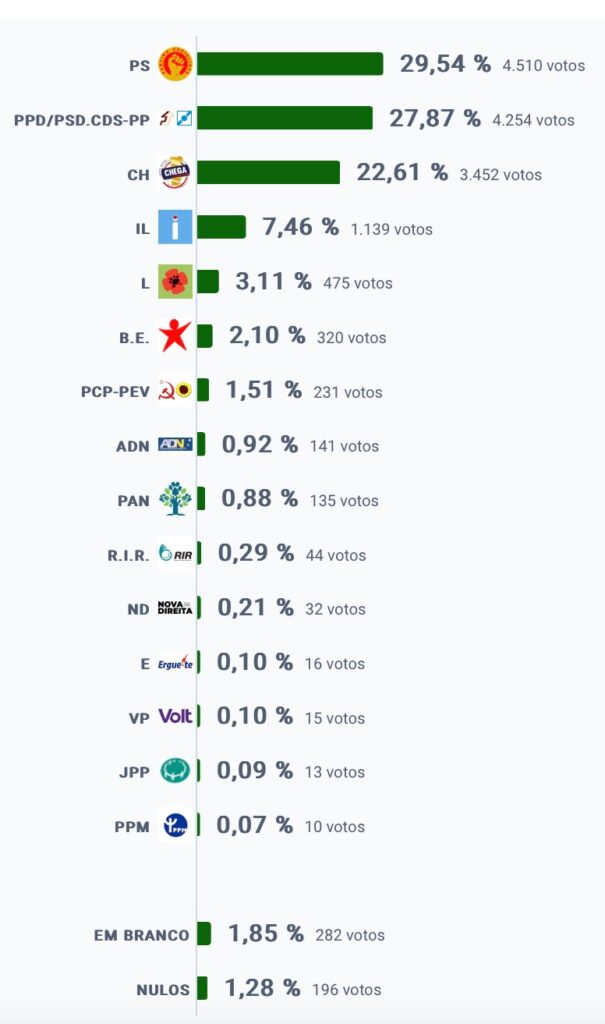Screen dimensions: 605x1024
Task: Click the ADN party logo
Action: point(175,445)
